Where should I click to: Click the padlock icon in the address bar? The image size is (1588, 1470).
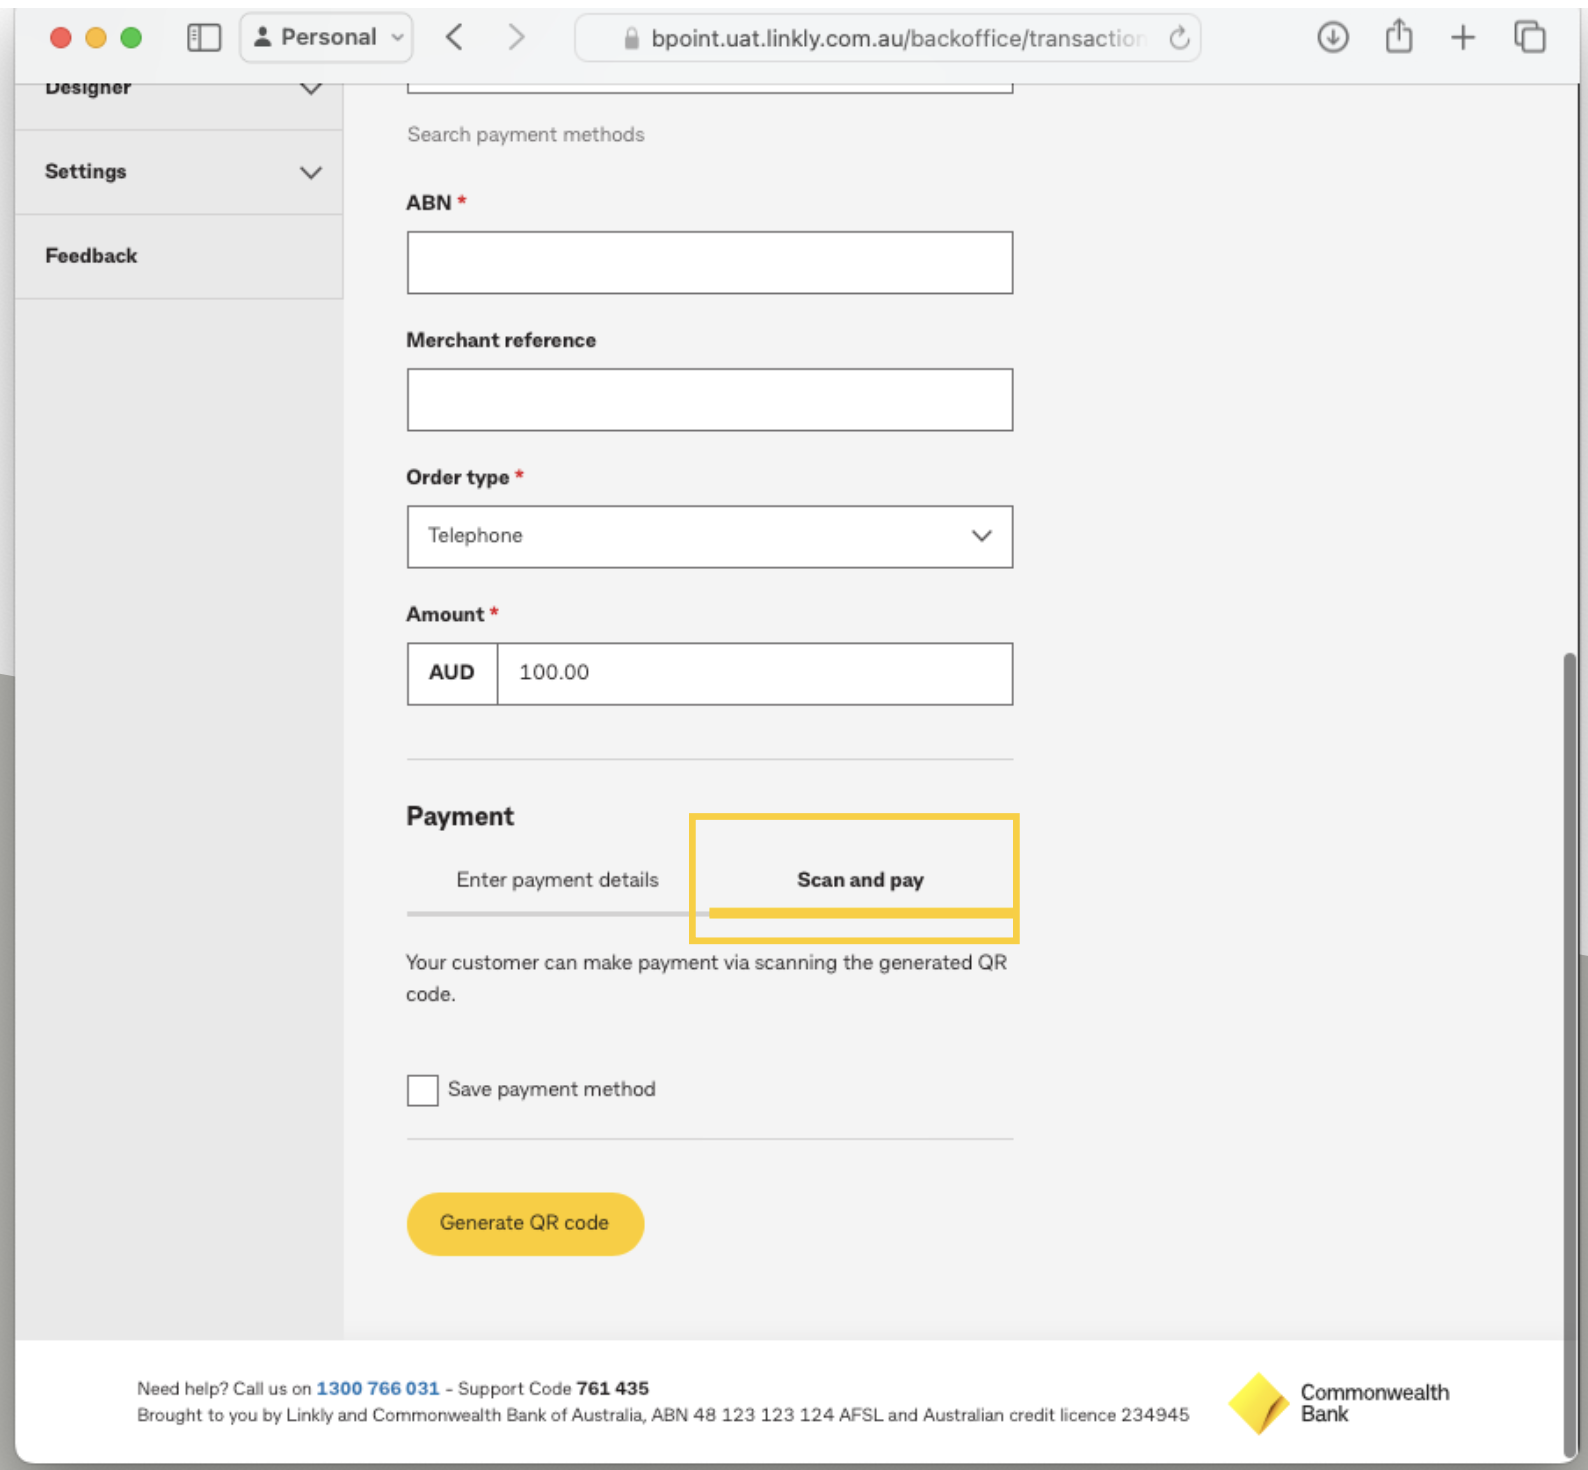click(x=630, y=39)
